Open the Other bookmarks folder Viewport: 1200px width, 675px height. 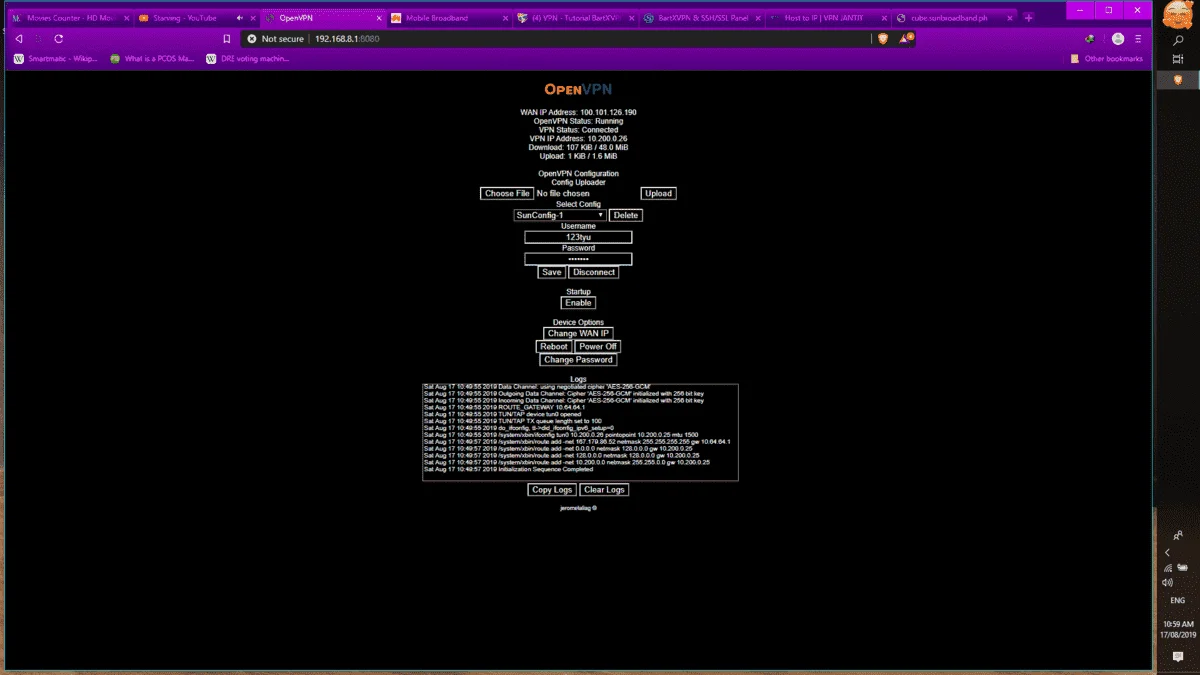(x=1106, y=59)
